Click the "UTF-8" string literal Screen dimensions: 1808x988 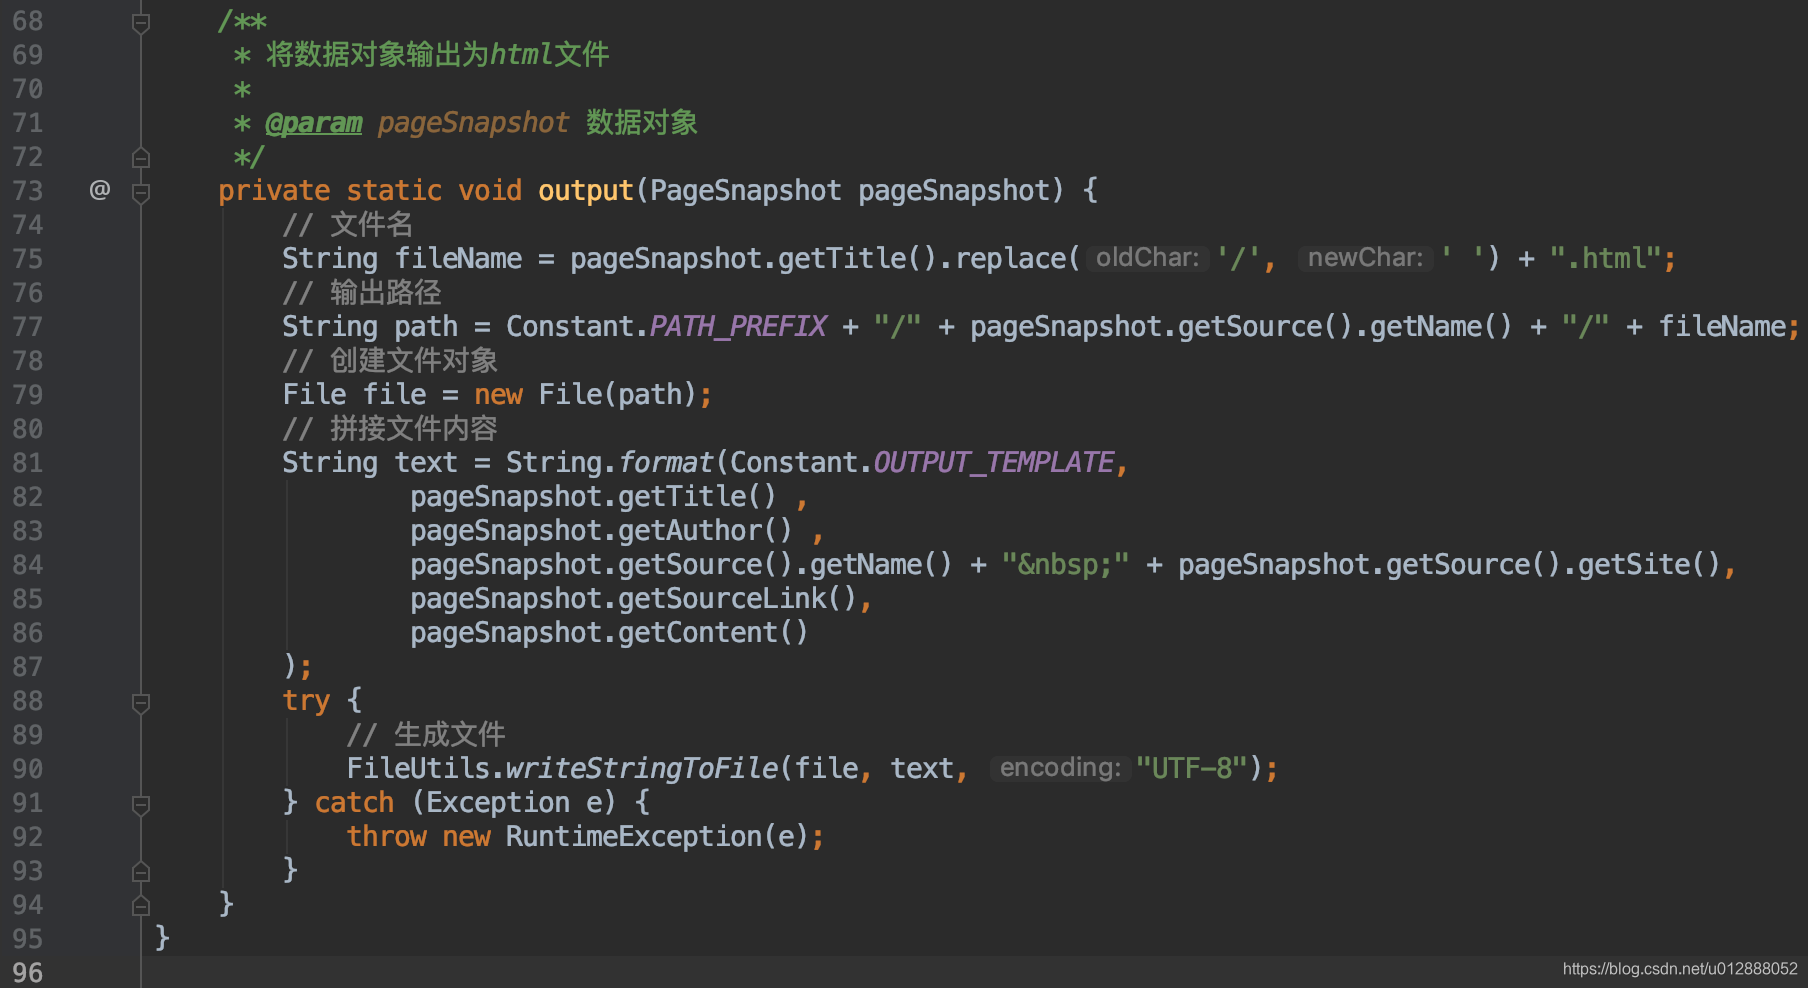coord(1192,769)
